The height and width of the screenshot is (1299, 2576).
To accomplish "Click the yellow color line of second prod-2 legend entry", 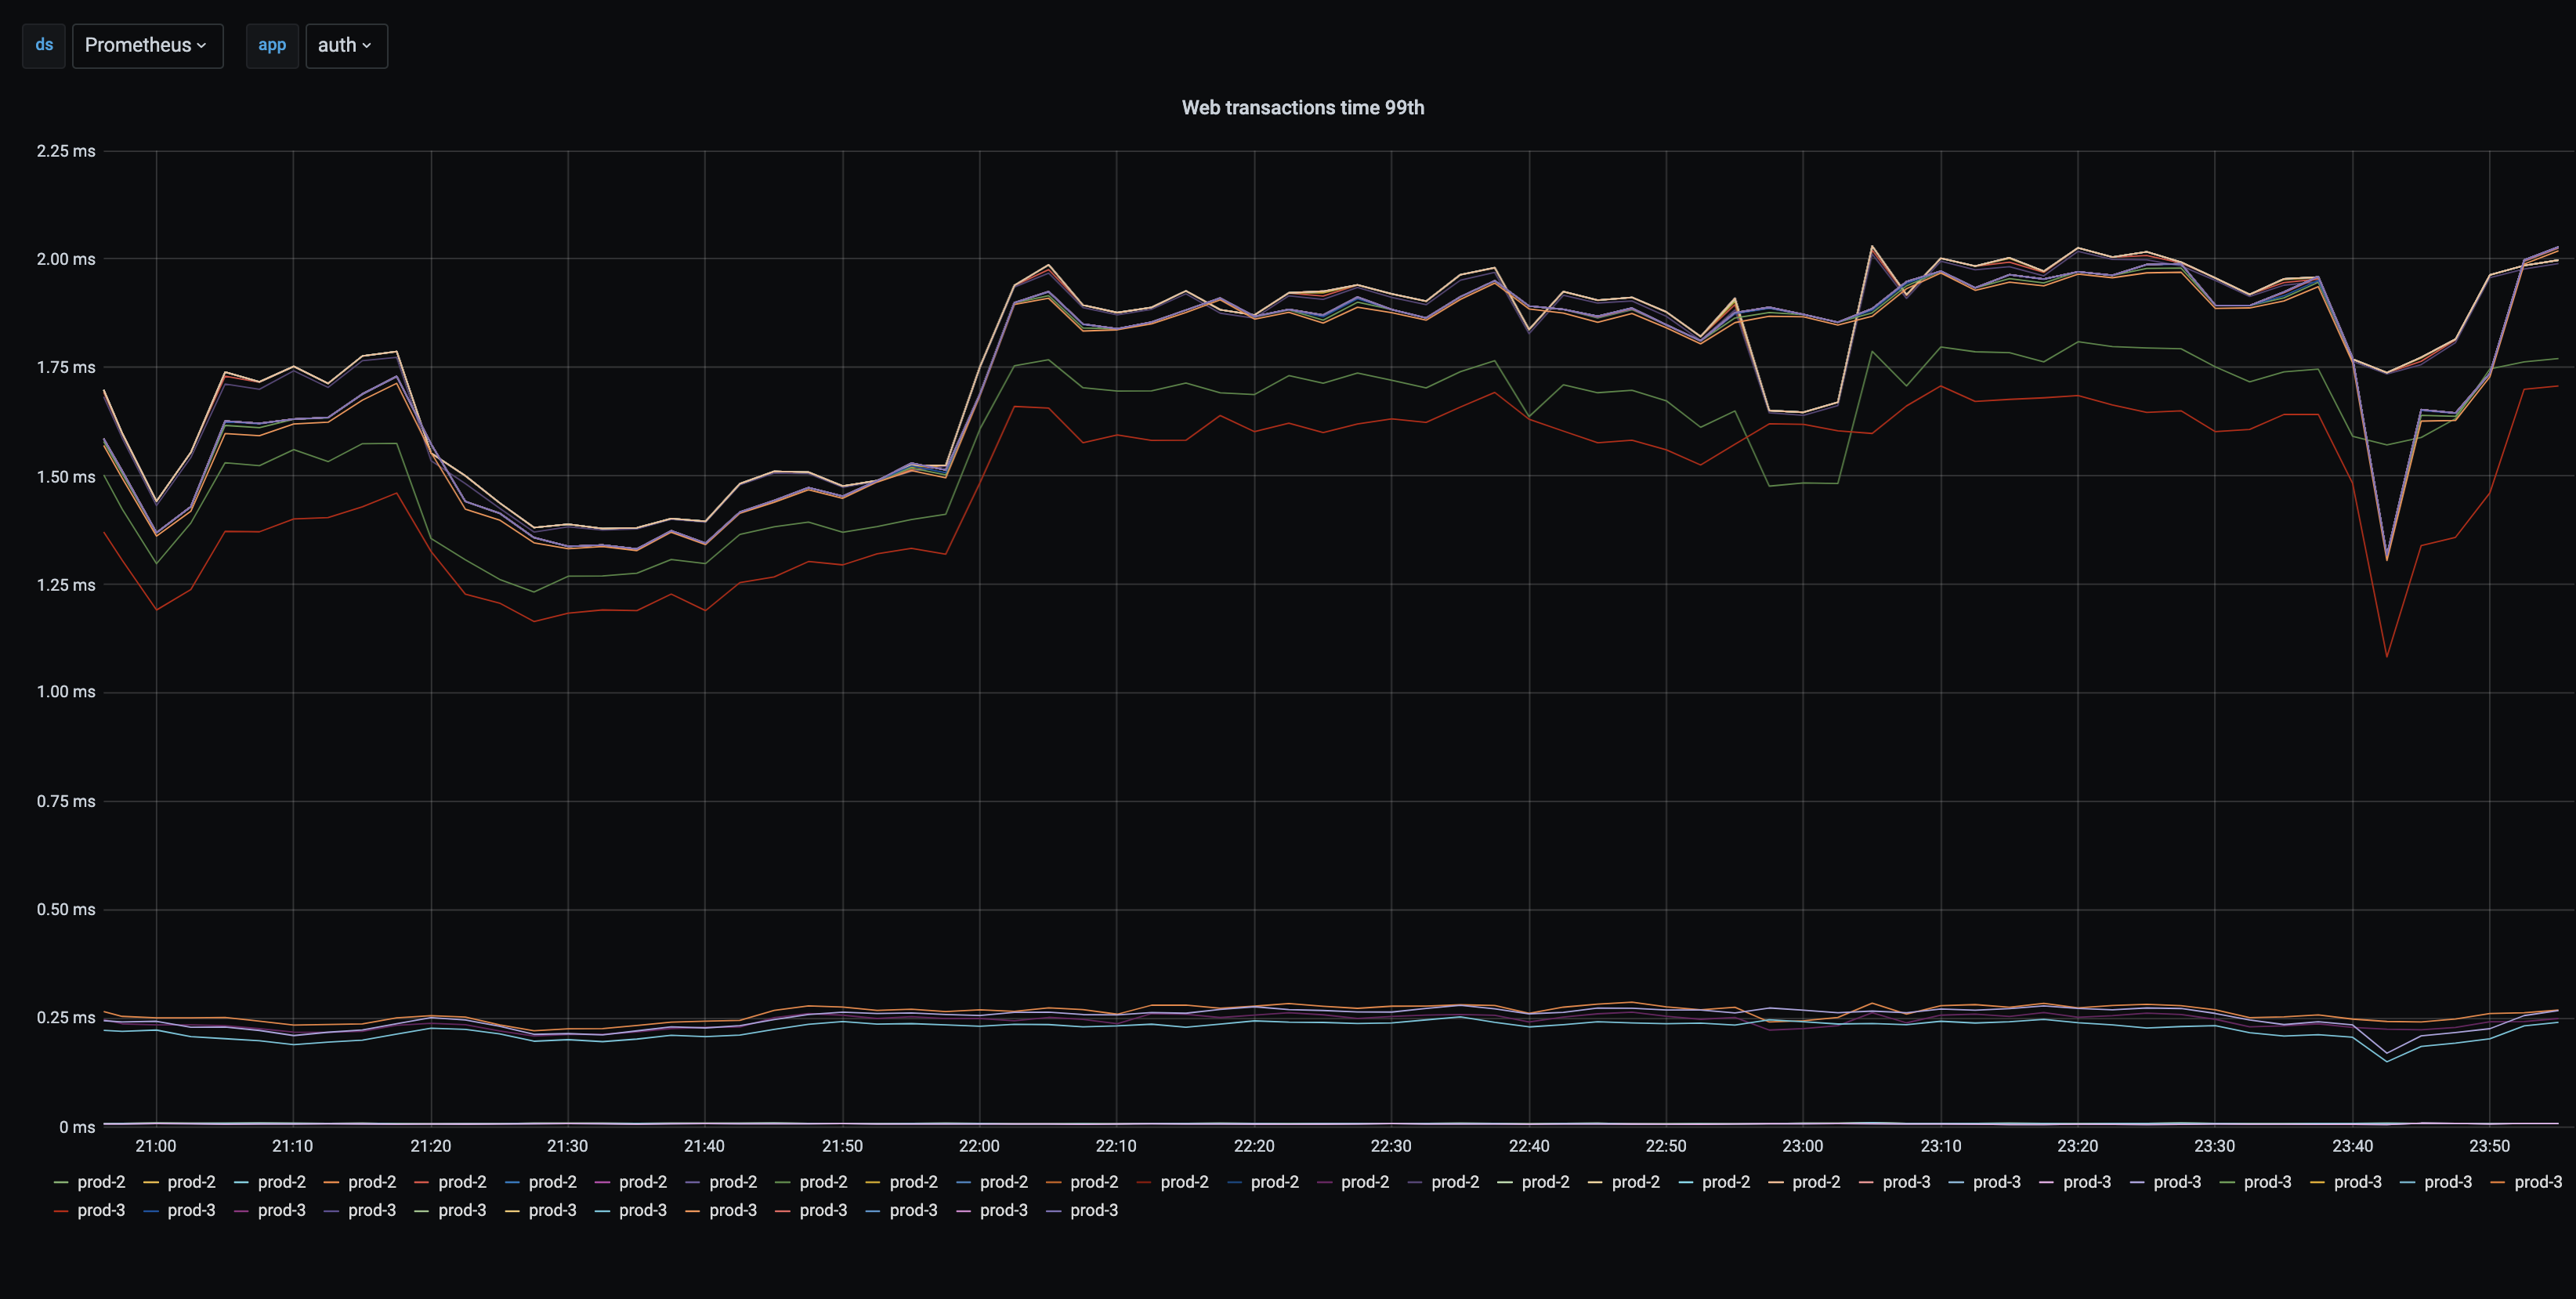I will 151,1183.
